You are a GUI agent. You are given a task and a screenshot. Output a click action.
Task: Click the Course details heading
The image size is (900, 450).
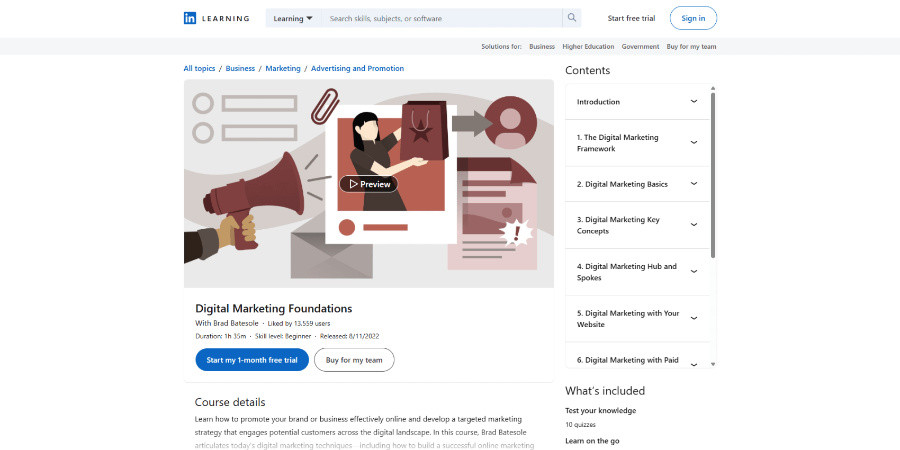230,402
